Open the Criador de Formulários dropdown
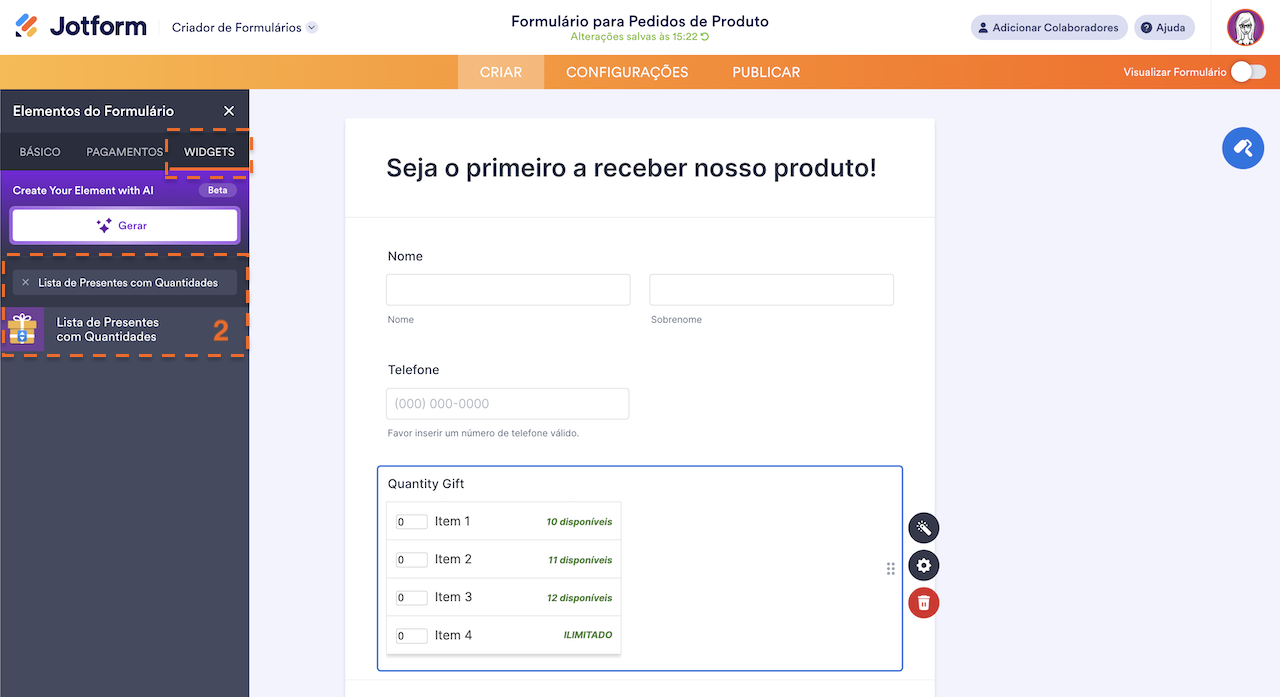This screenshot has width=1280, height=697. click(243, 29)
